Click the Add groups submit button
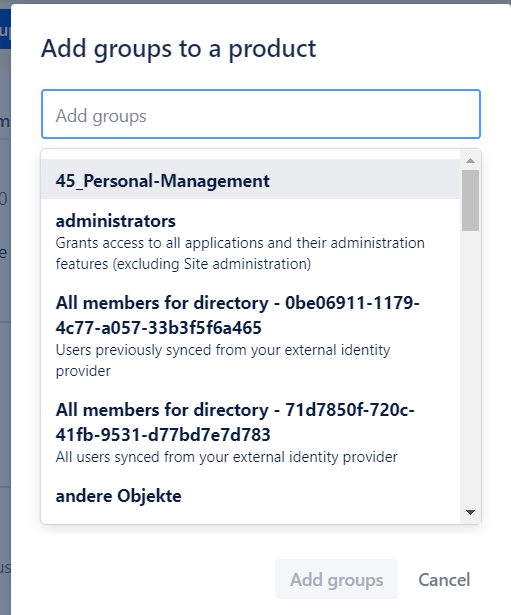Screen dimensions: 511x615 (x=336, y=579)
